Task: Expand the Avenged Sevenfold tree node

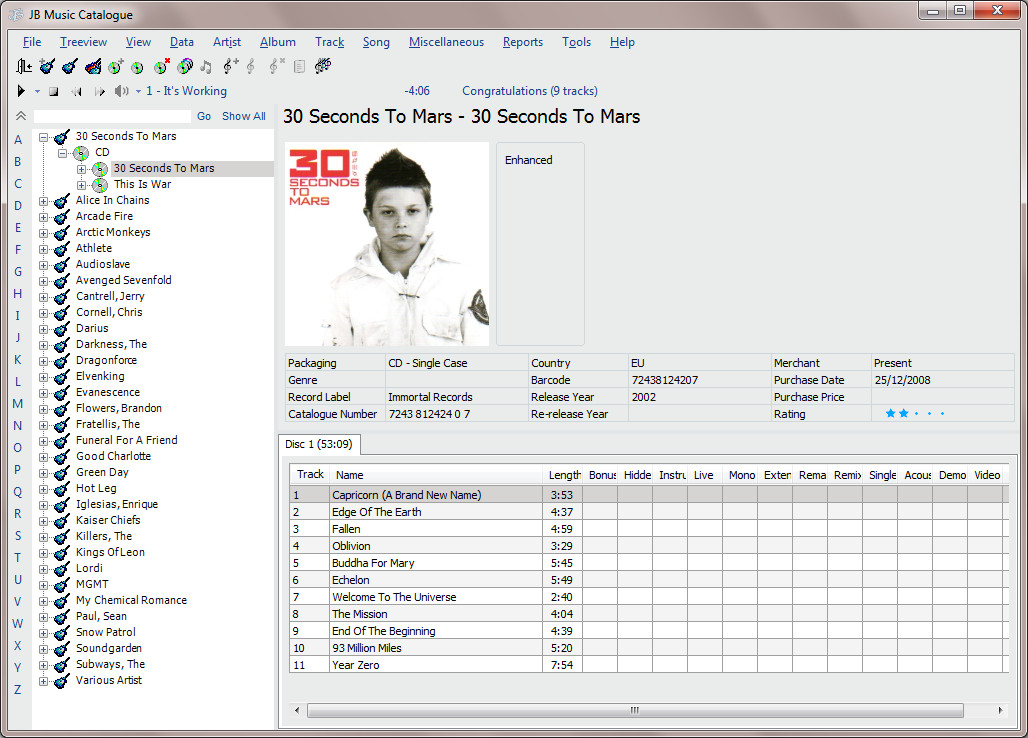Action: point(43,281)
